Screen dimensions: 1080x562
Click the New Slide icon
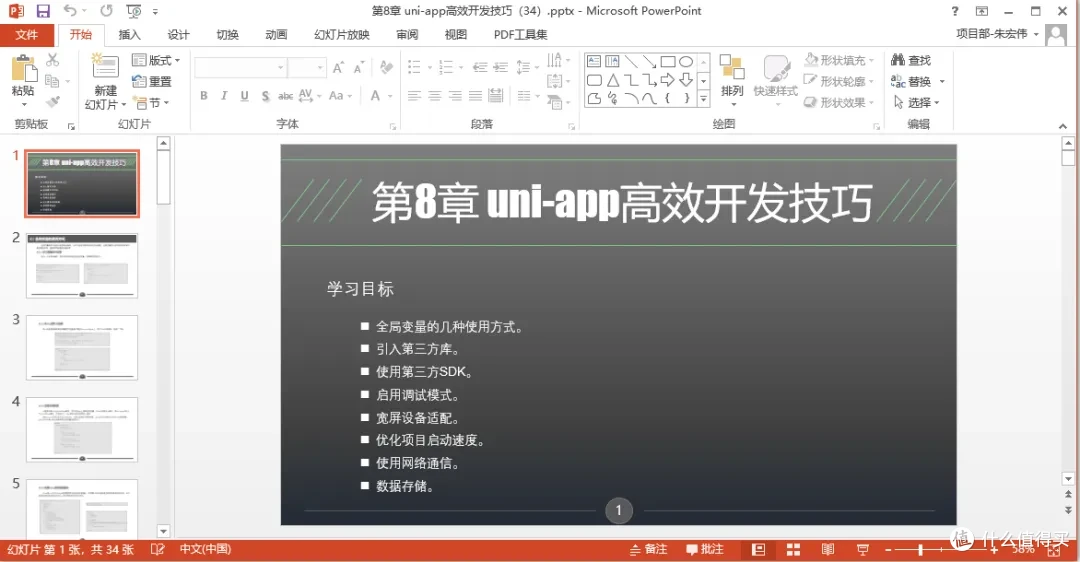(x=105, y=67)
